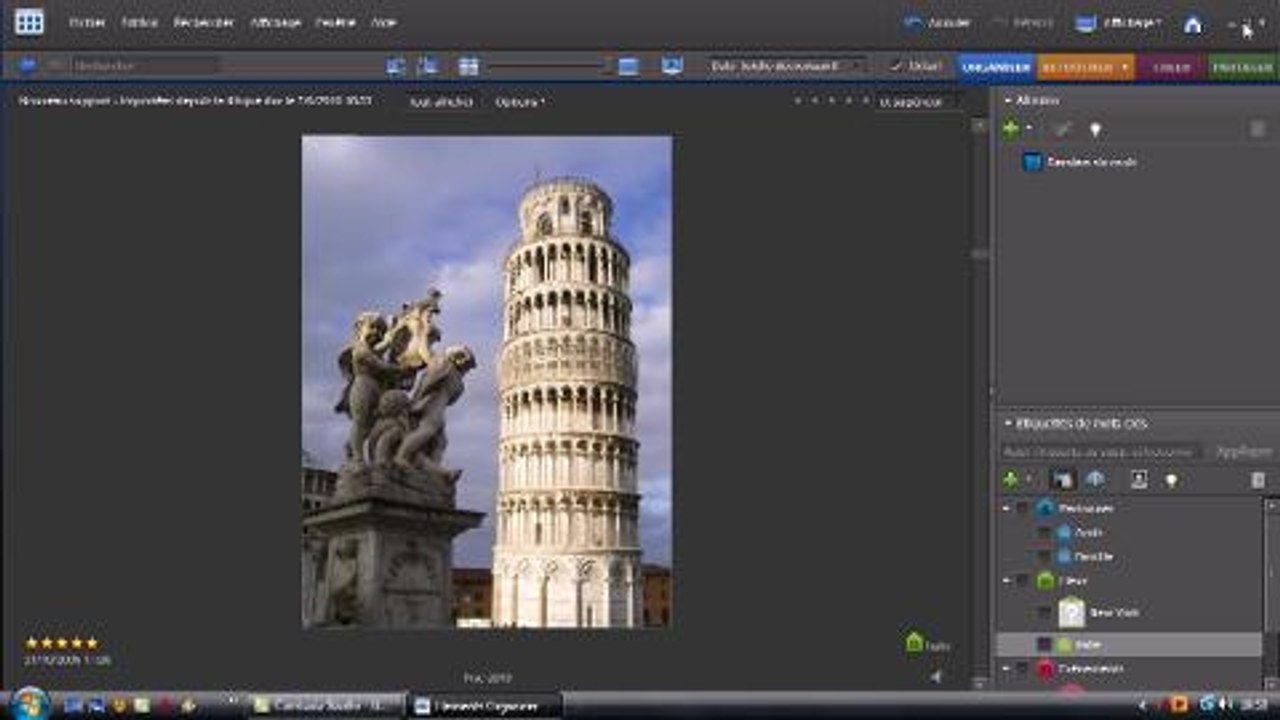The width and height of the screenshot is (1280, 720).
Task: Switch to the purple CRÉER tab
Action: coord(1171,67)
